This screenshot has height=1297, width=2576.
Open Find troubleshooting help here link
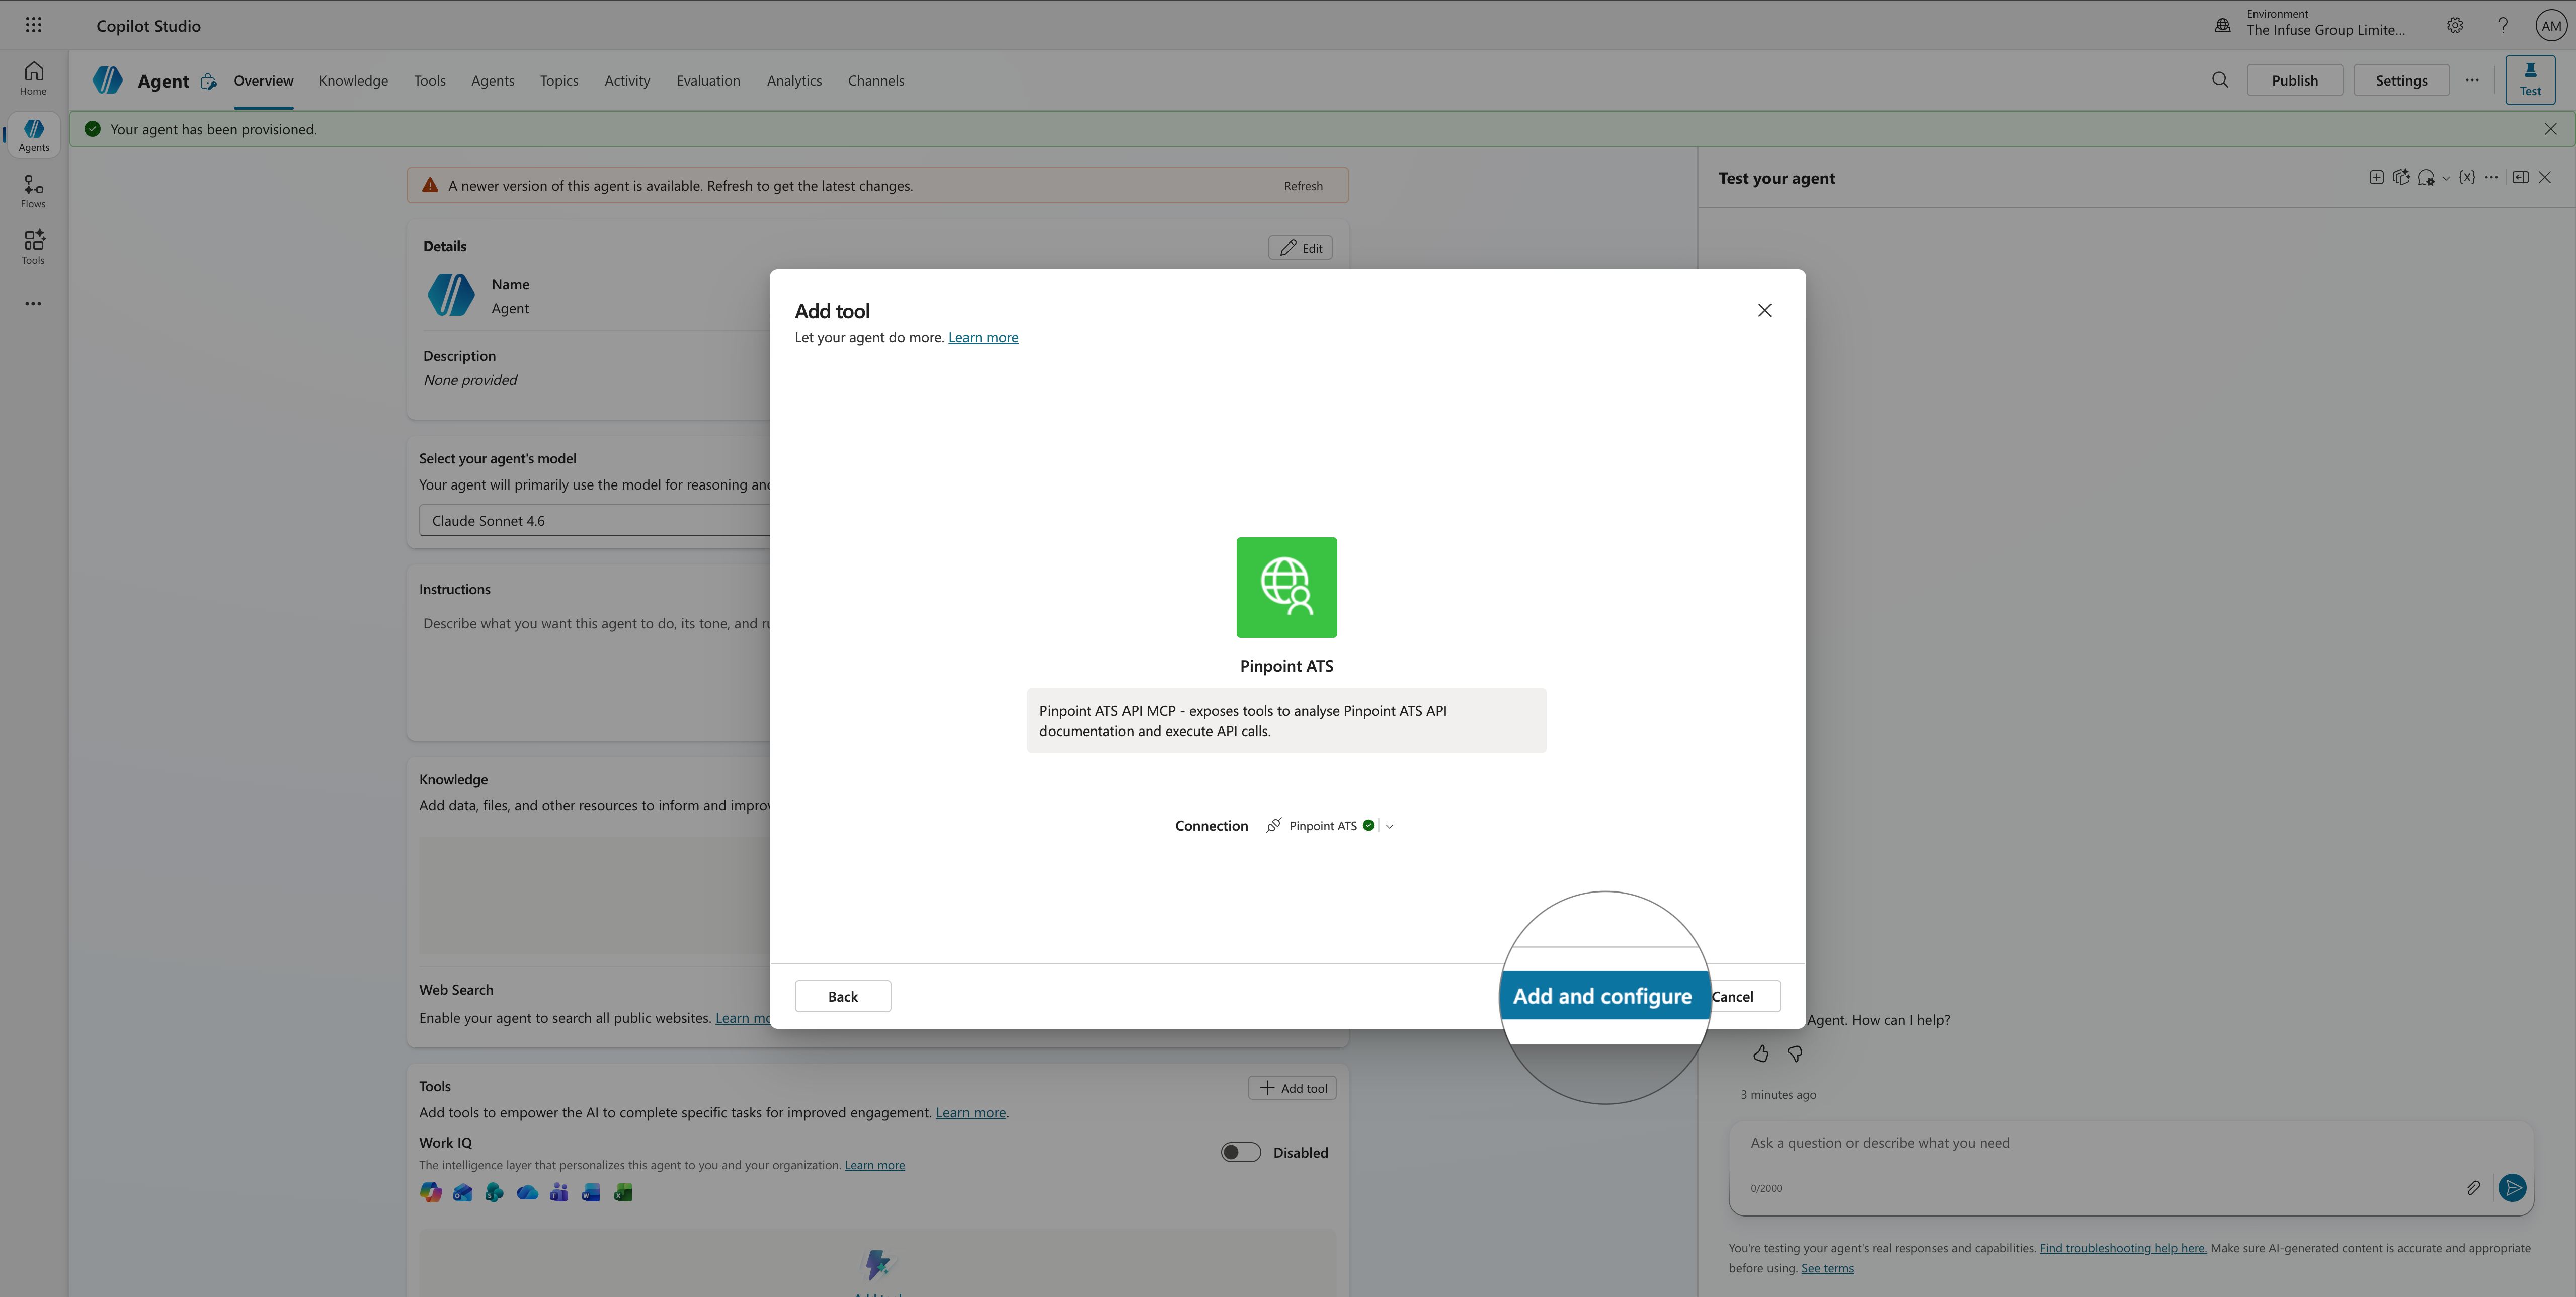[2123, 1248]
